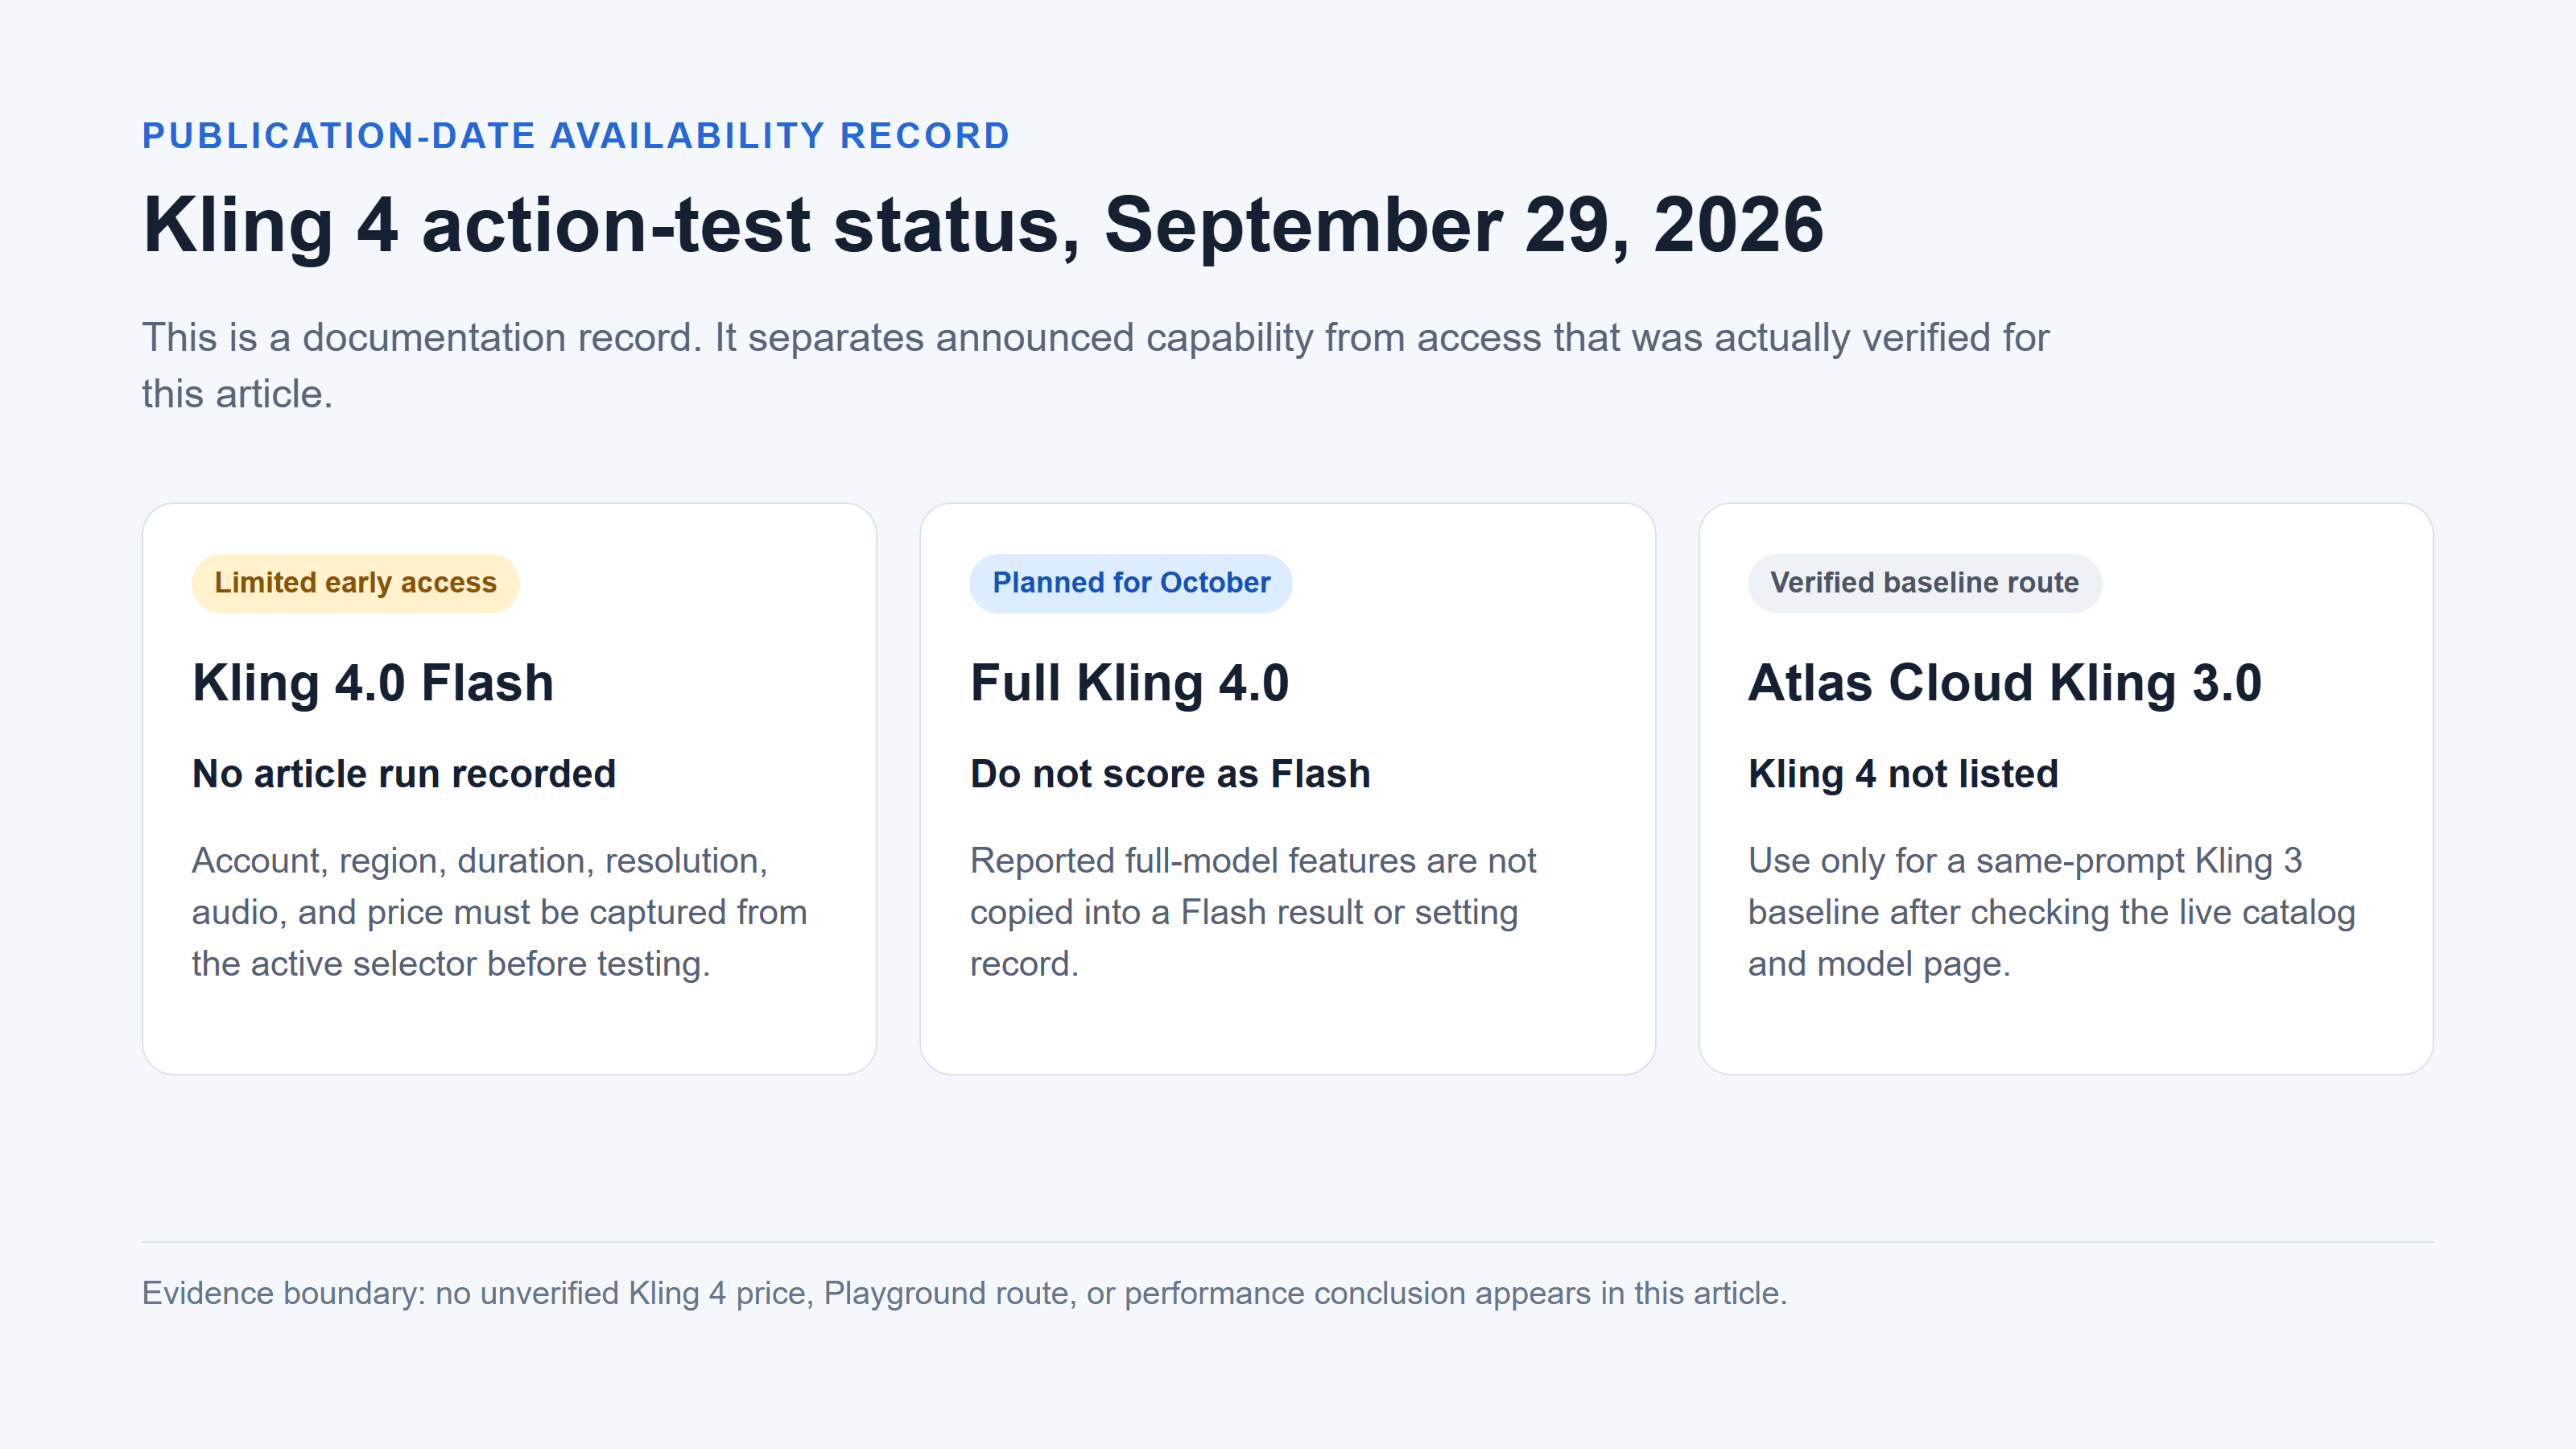Click the horizontal divider above the footer
This screenshot has width=2576, height=1449.
pos(1287,1242)
